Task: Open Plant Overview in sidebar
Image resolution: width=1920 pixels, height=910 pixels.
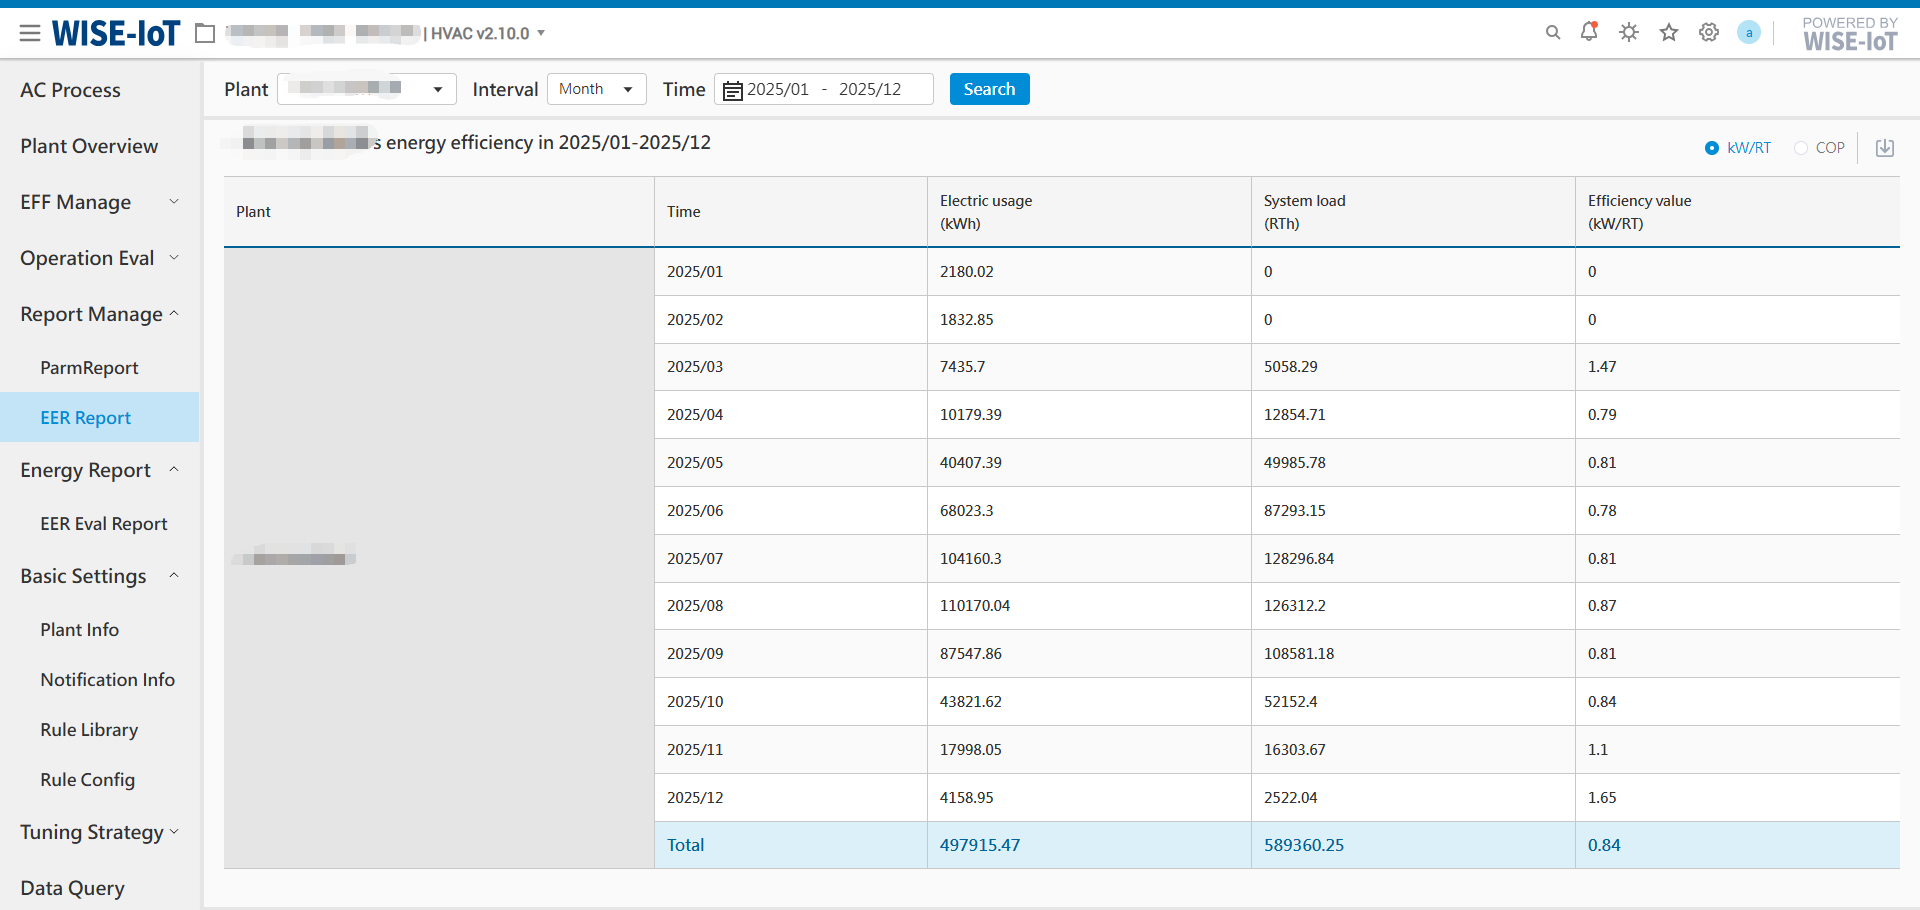Action: coord(89,146)
